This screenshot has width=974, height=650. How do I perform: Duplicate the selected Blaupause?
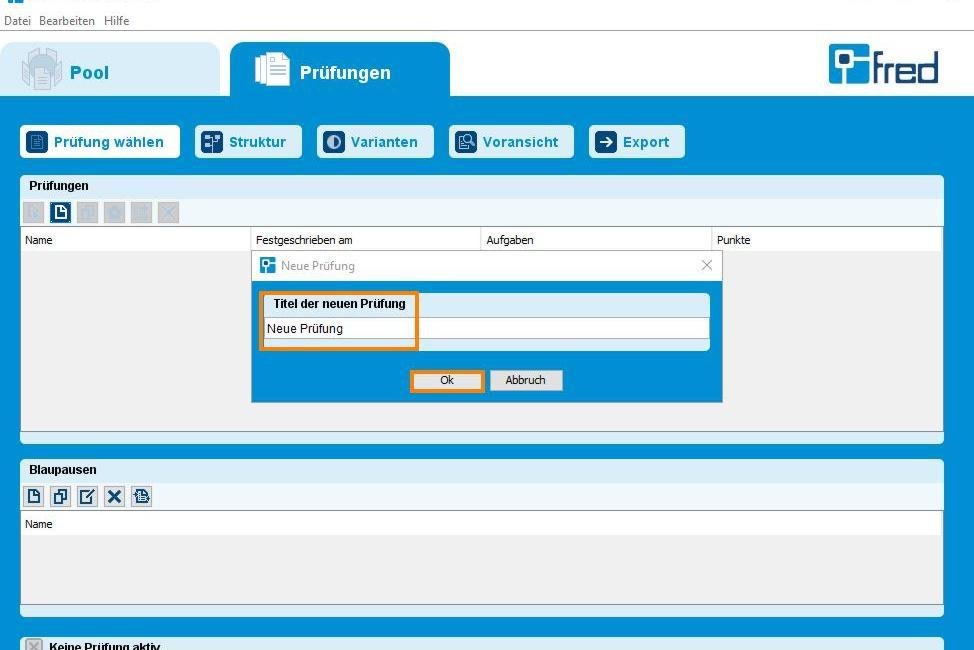(60, 496)
